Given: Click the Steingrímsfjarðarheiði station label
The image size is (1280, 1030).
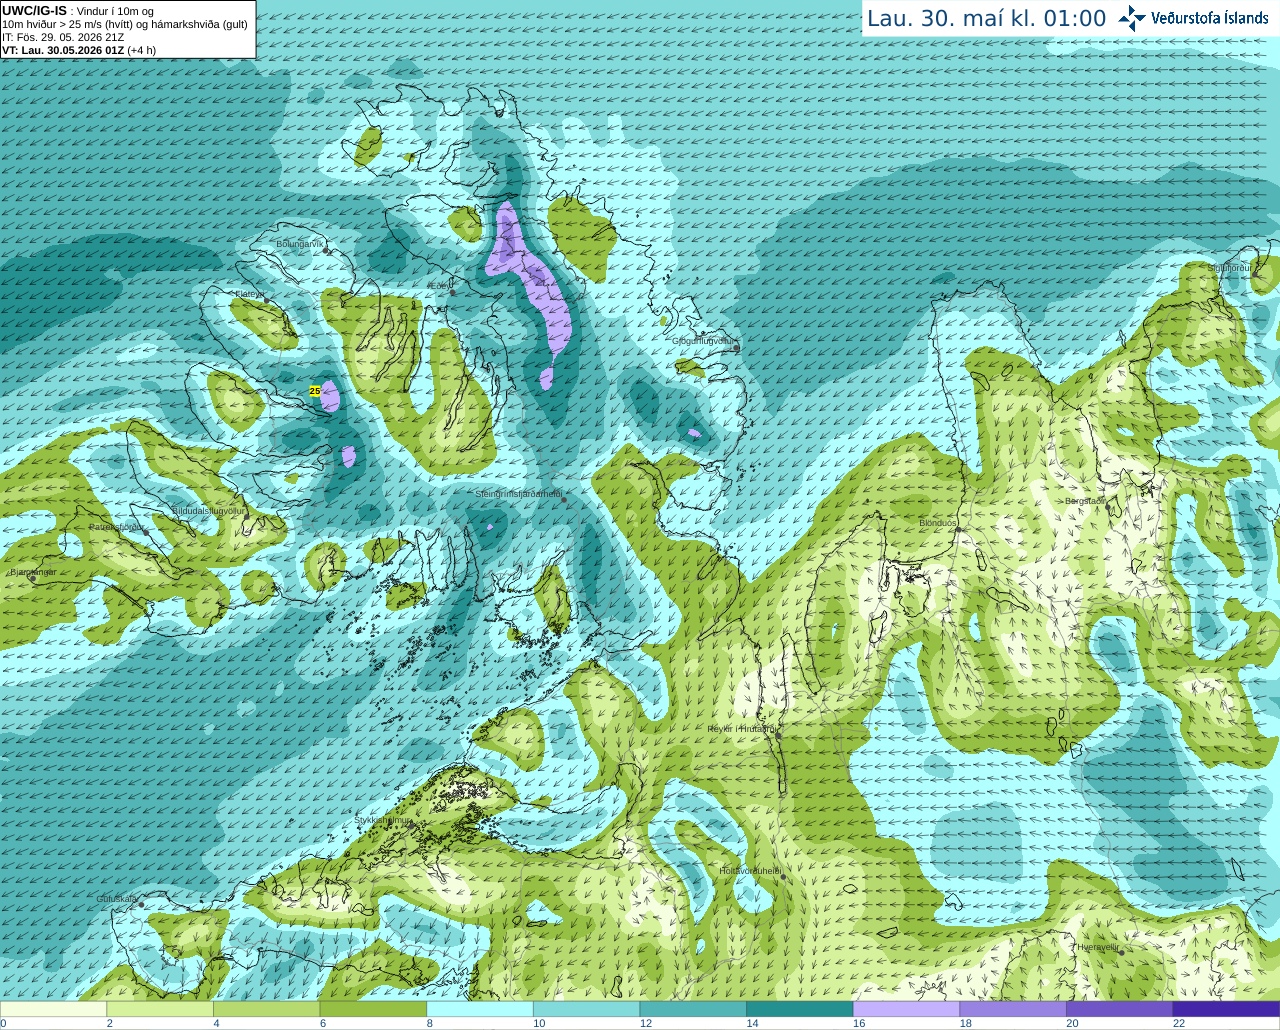Looking at the screenshot, I should [518, 494].
